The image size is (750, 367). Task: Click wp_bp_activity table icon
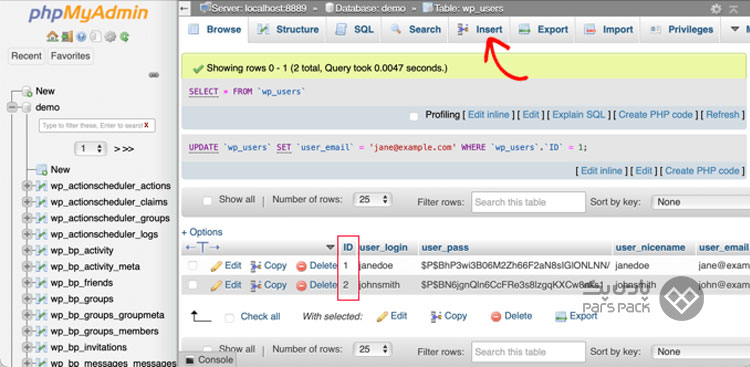click(42, 250)
